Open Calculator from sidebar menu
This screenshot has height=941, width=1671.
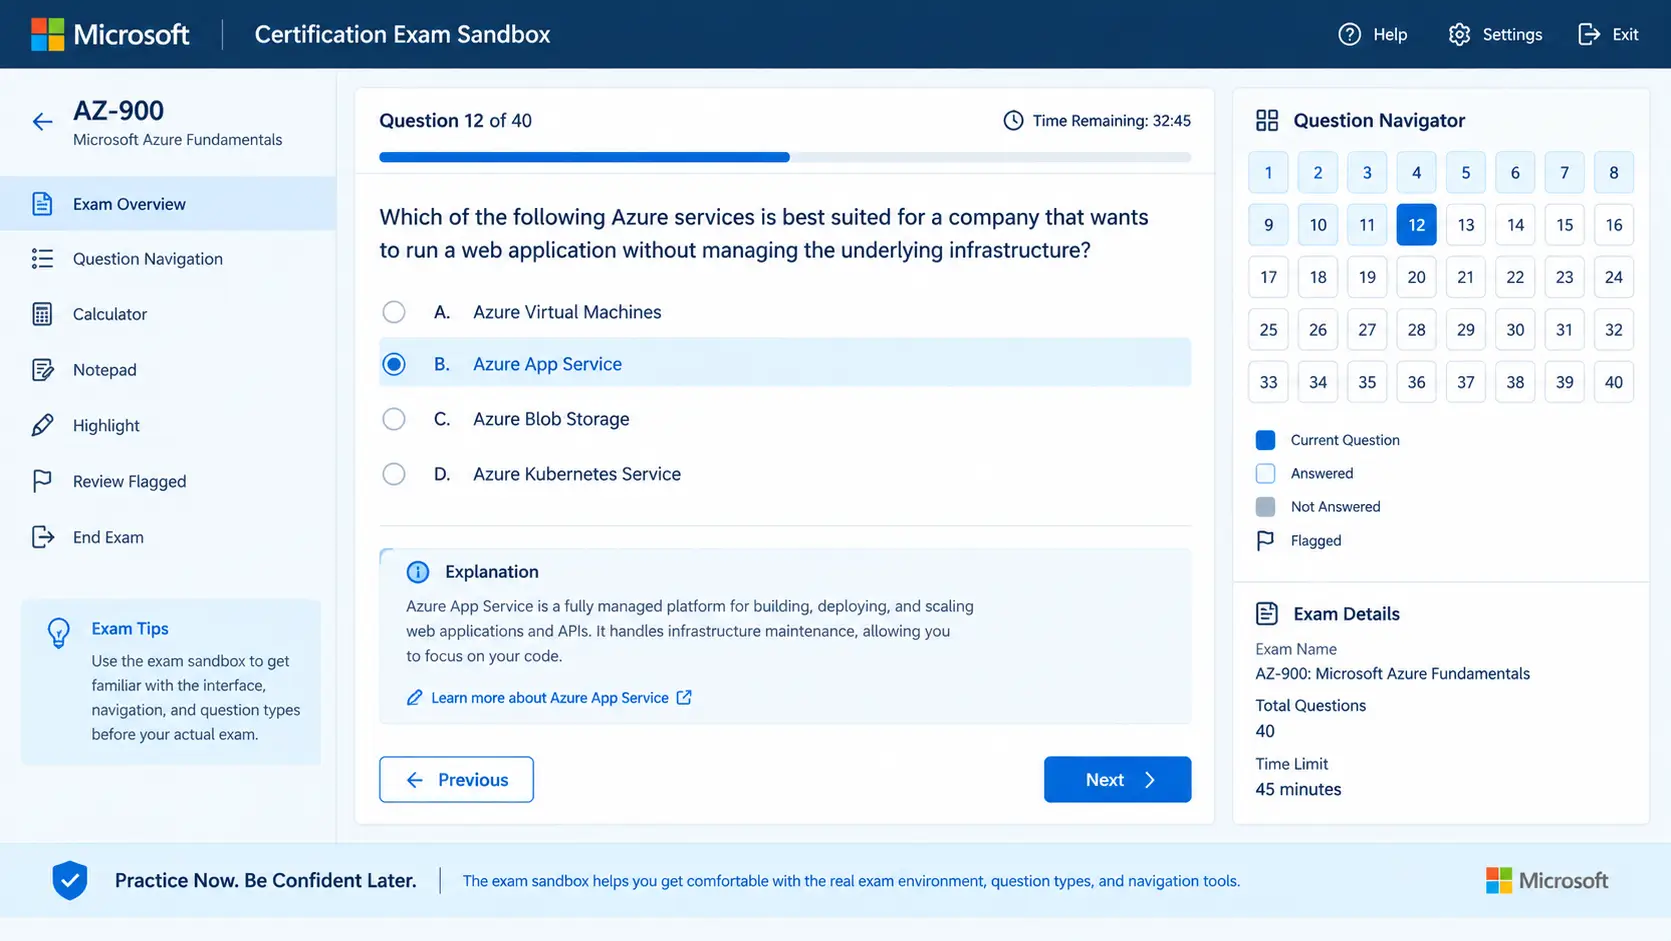click(168, 314)
